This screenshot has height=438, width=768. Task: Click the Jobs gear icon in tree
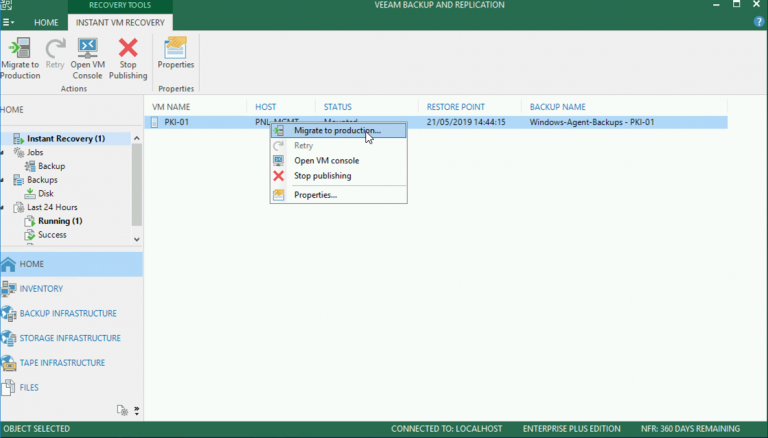(19, 152)
